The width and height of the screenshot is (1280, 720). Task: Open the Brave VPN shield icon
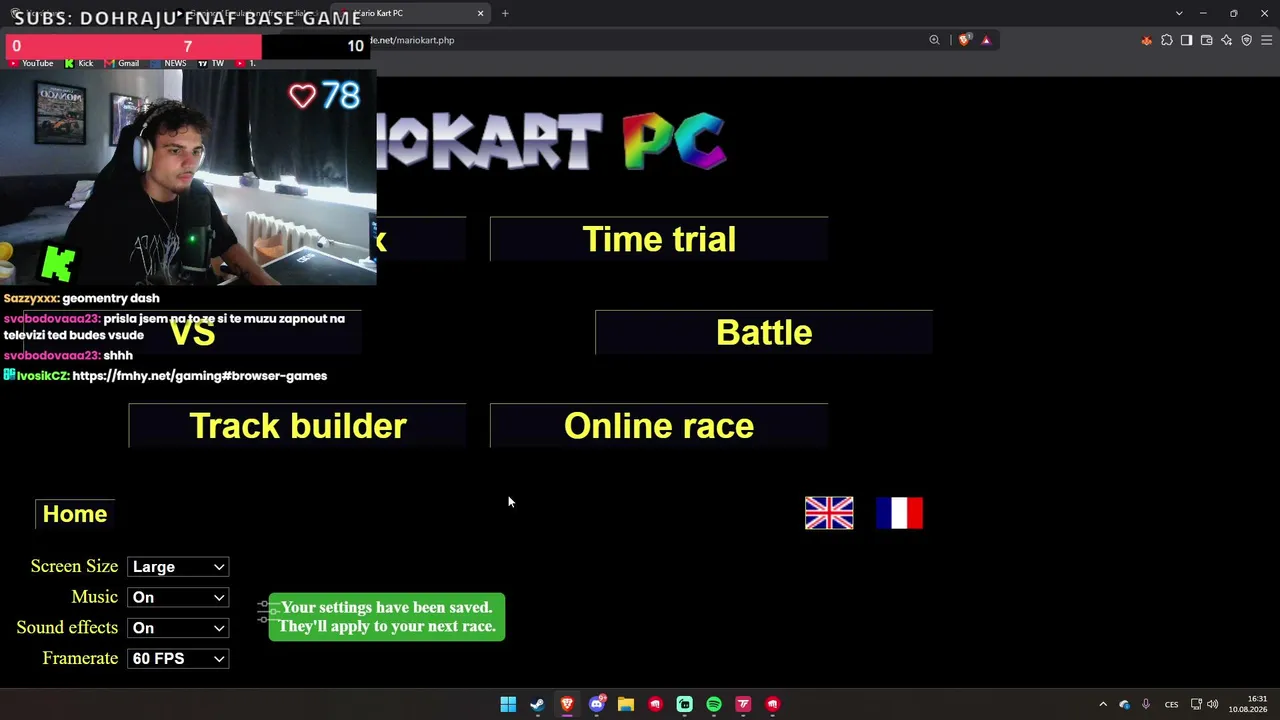coord(1246,40)
